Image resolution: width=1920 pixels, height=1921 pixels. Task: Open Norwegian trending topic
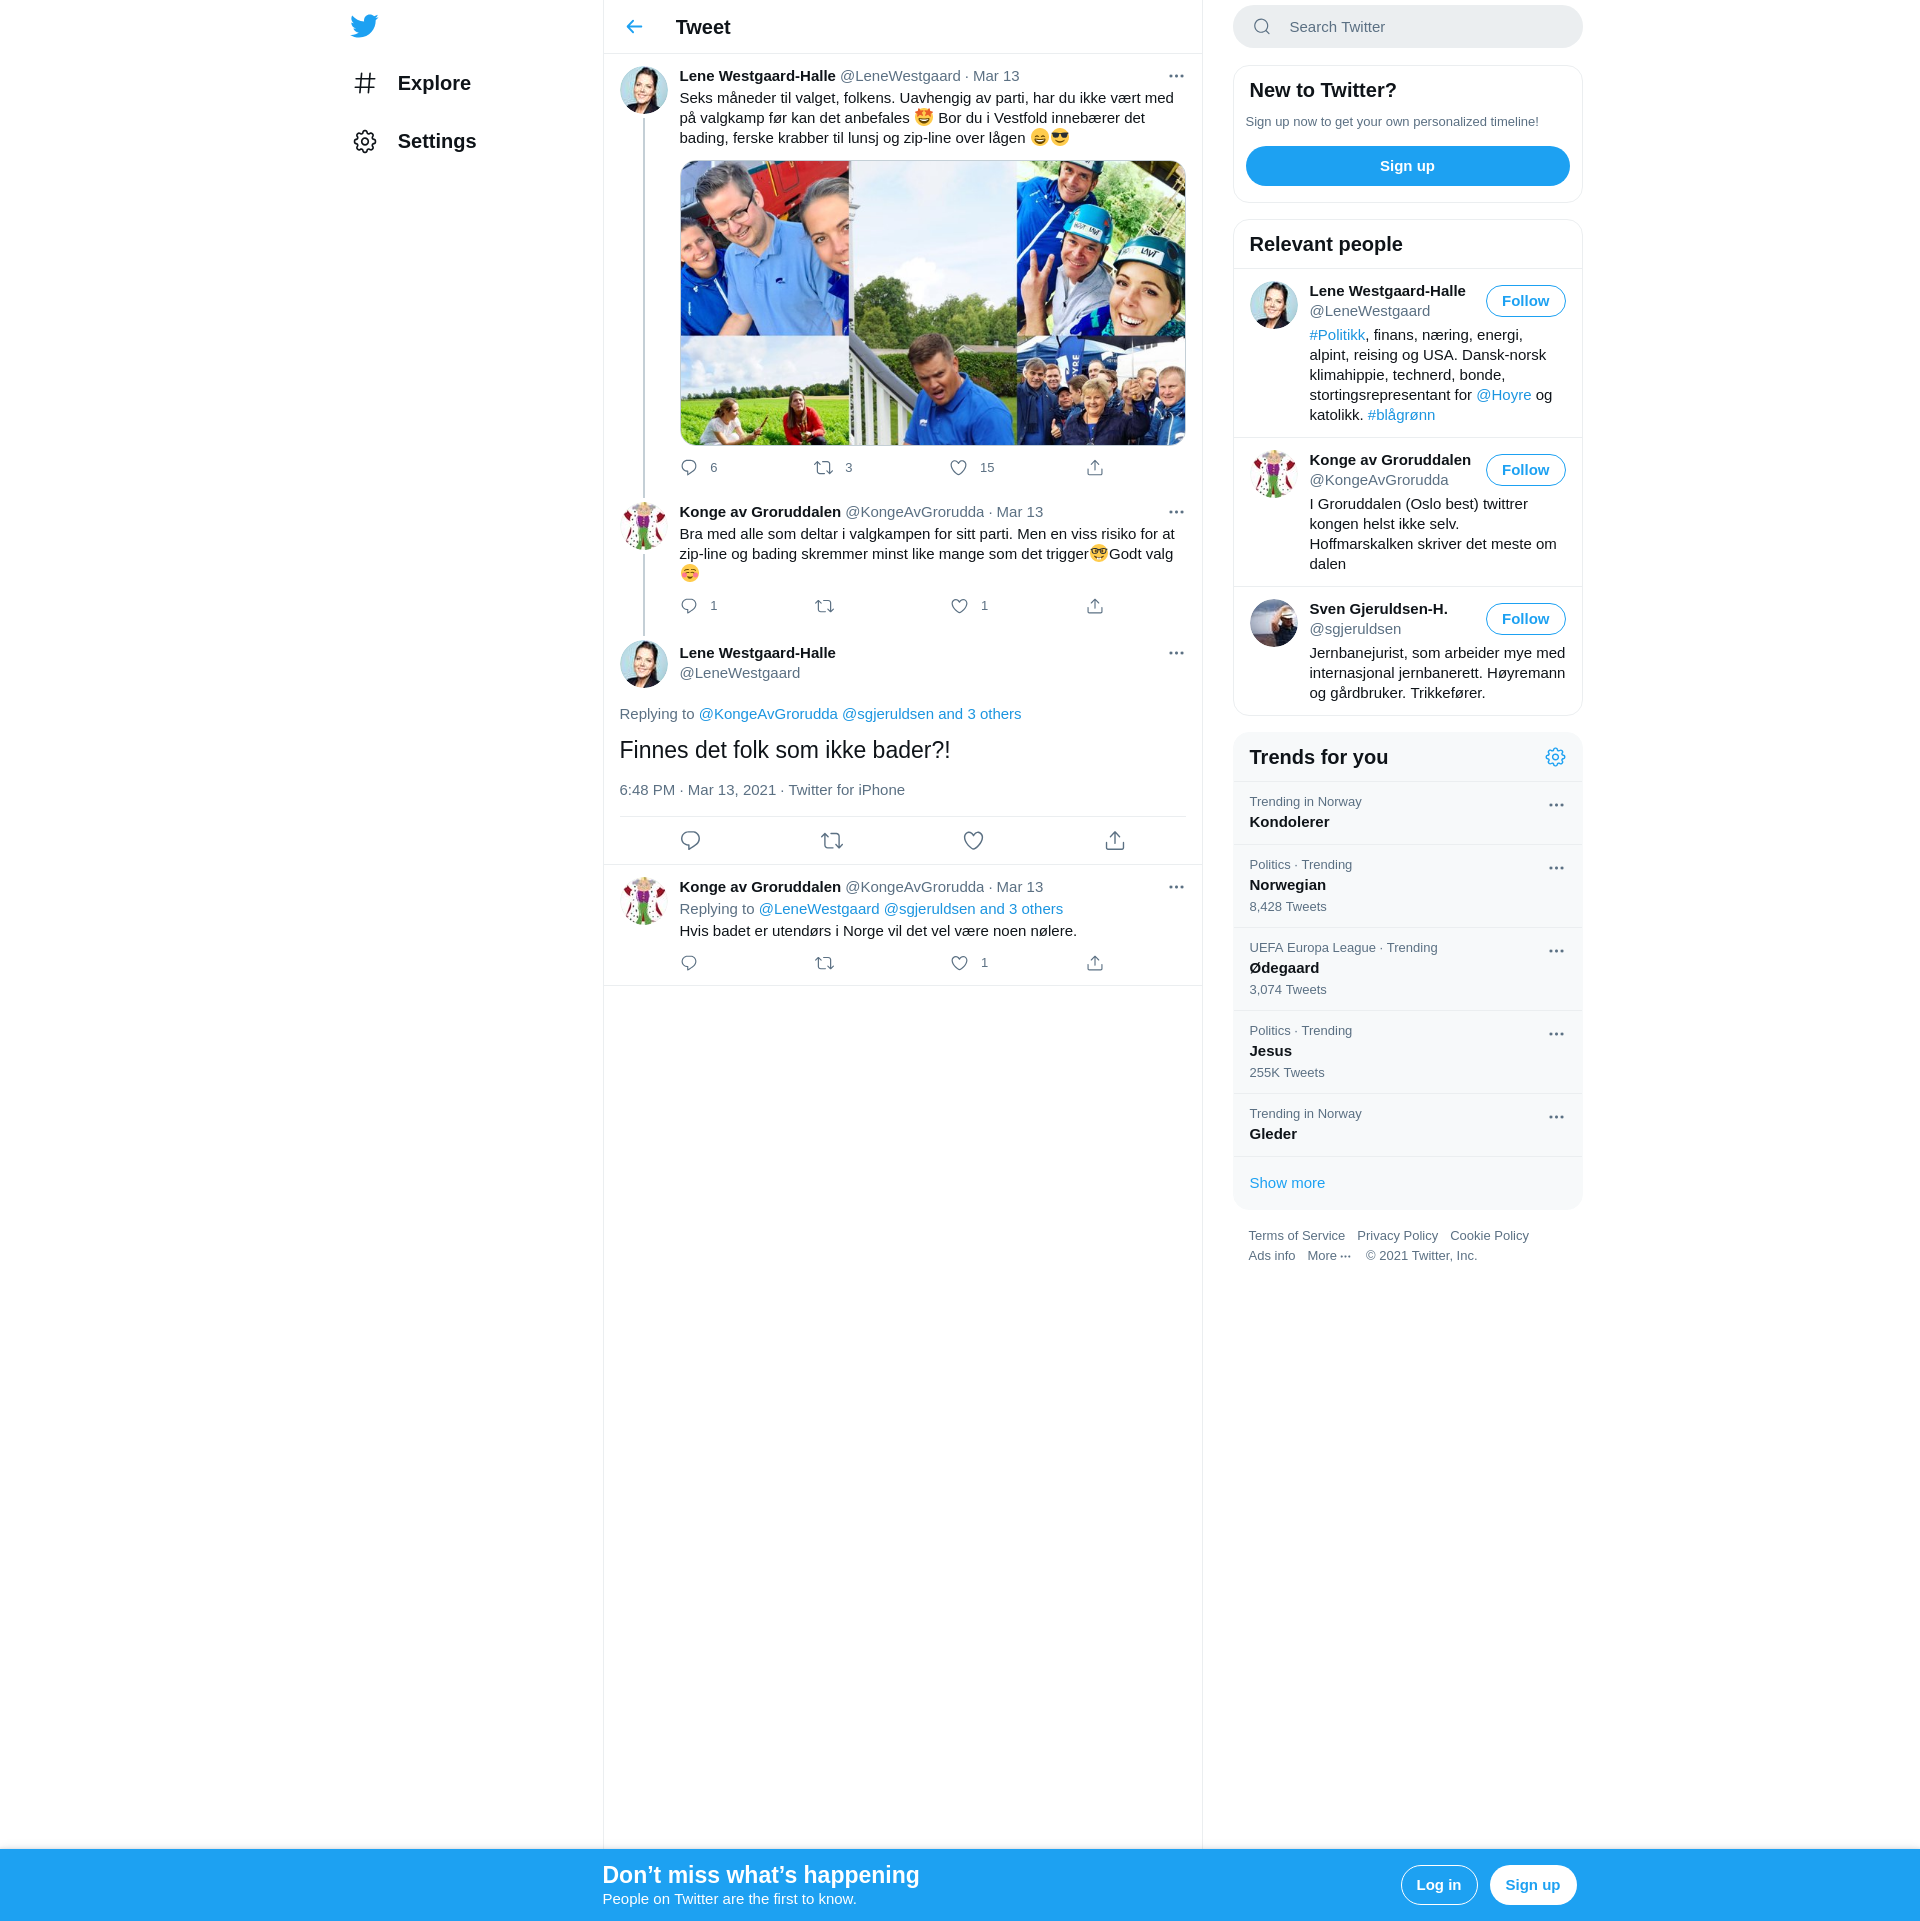pos(1407,886)
